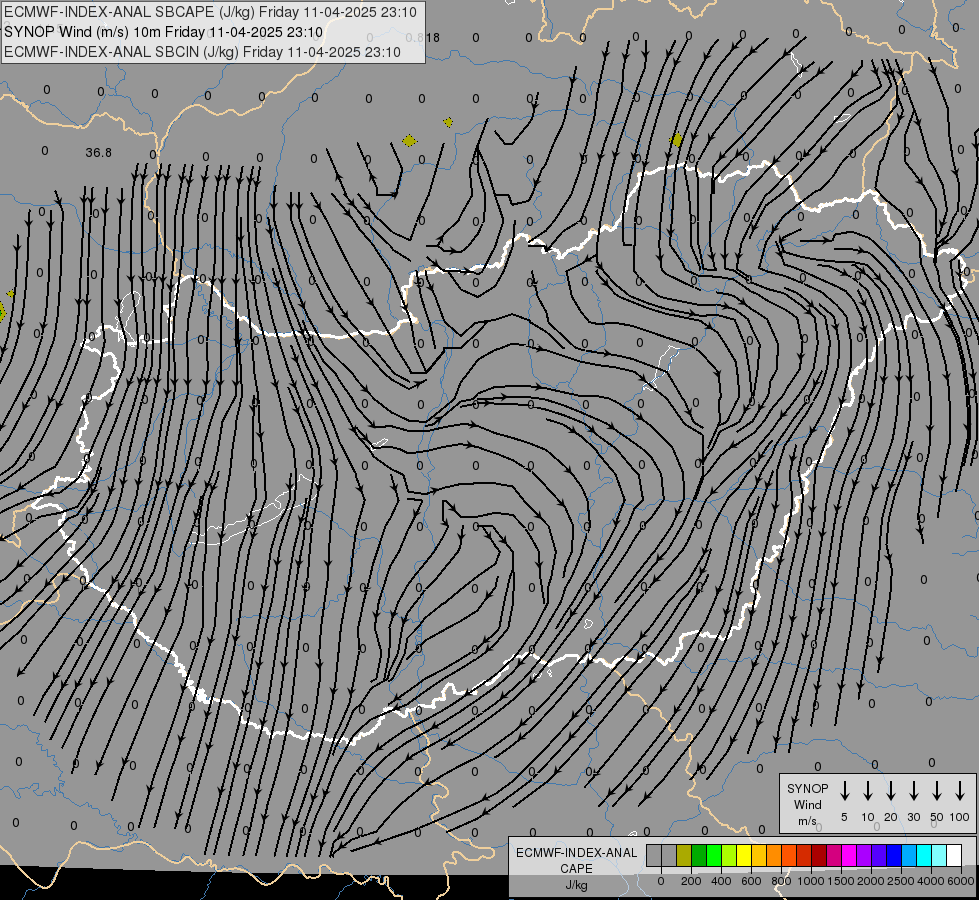Pick the purple swatch left of 2000 tick
This screenshot has height=900, width=979.
[863, 855]
